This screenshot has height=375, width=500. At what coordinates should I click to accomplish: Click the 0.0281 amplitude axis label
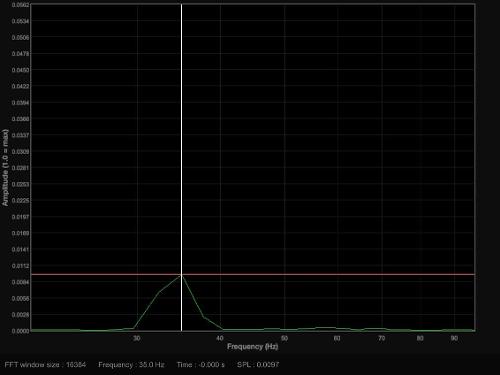(20, 168)
